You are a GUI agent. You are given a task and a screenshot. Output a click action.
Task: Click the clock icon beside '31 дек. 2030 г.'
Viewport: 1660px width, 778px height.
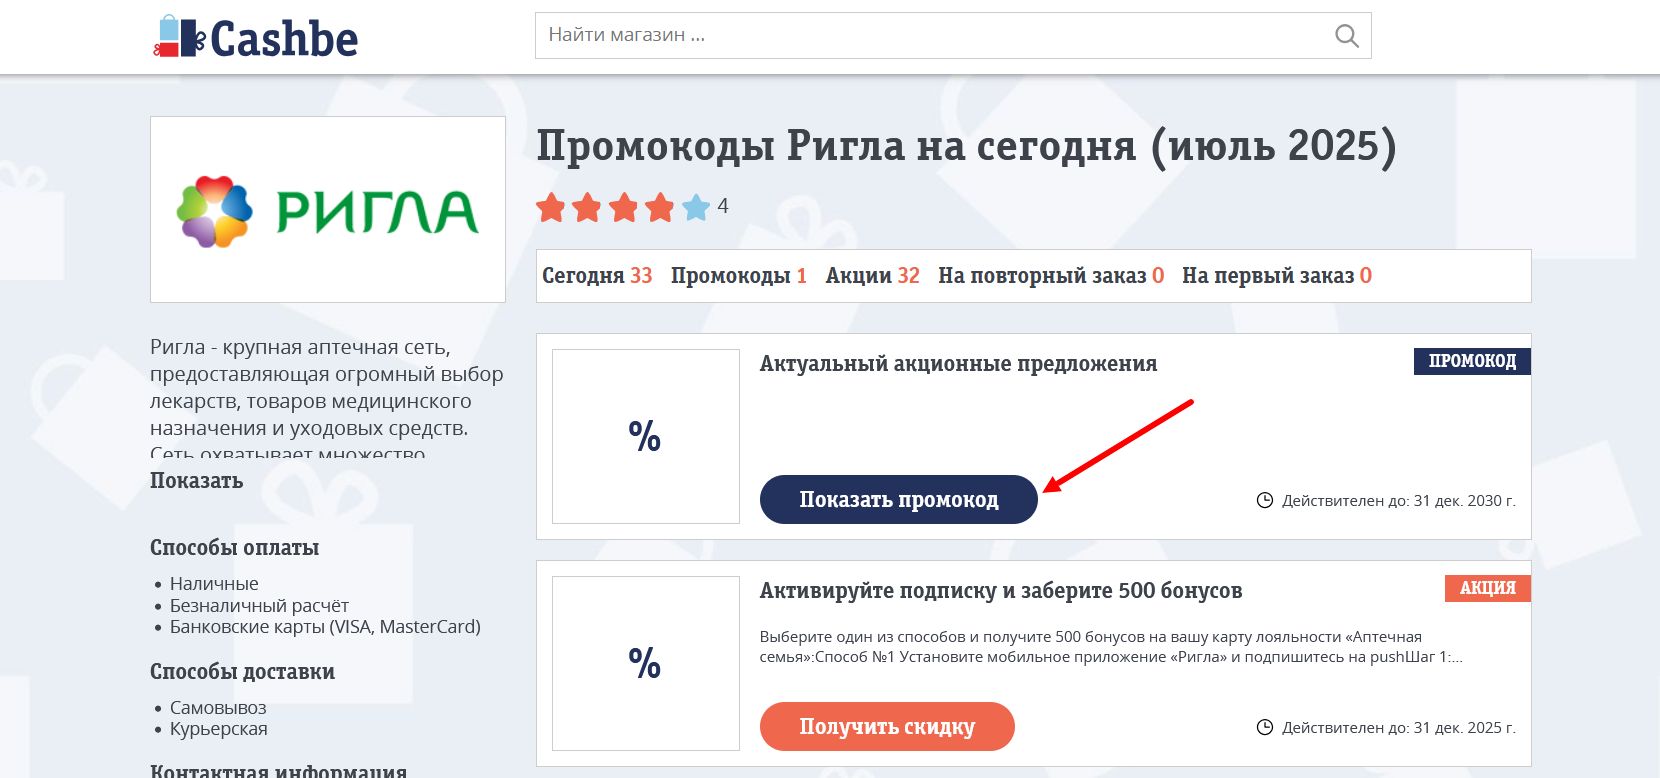(x=1265, y=500)
